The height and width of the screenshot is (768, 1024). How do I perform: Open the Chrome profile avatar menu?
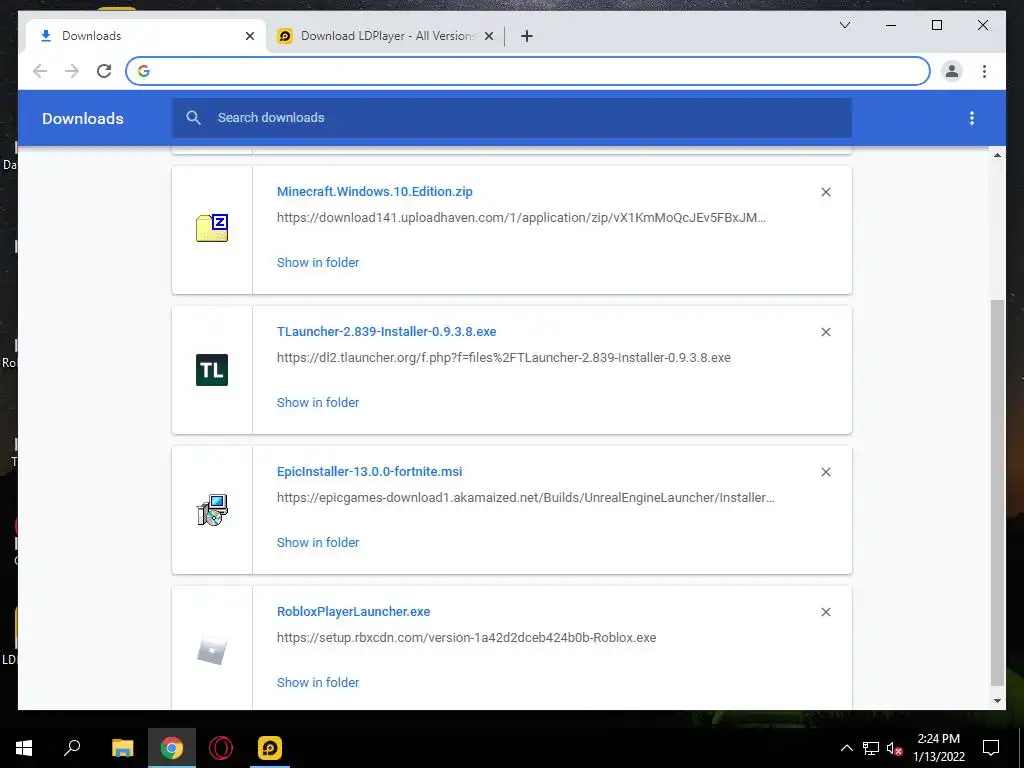pos(952,71)
